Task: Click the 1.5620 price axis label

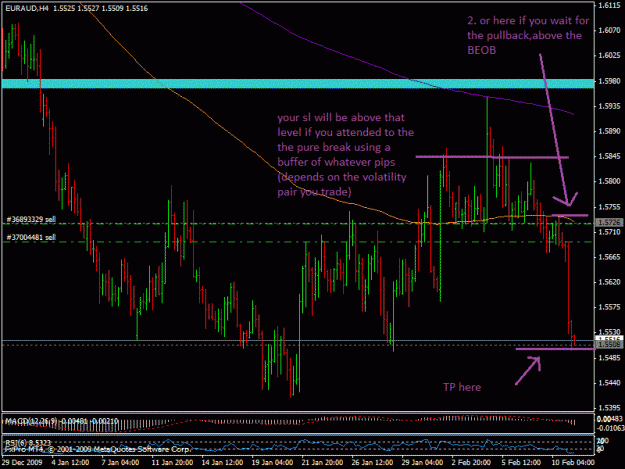Action: (x=609, y=282)
